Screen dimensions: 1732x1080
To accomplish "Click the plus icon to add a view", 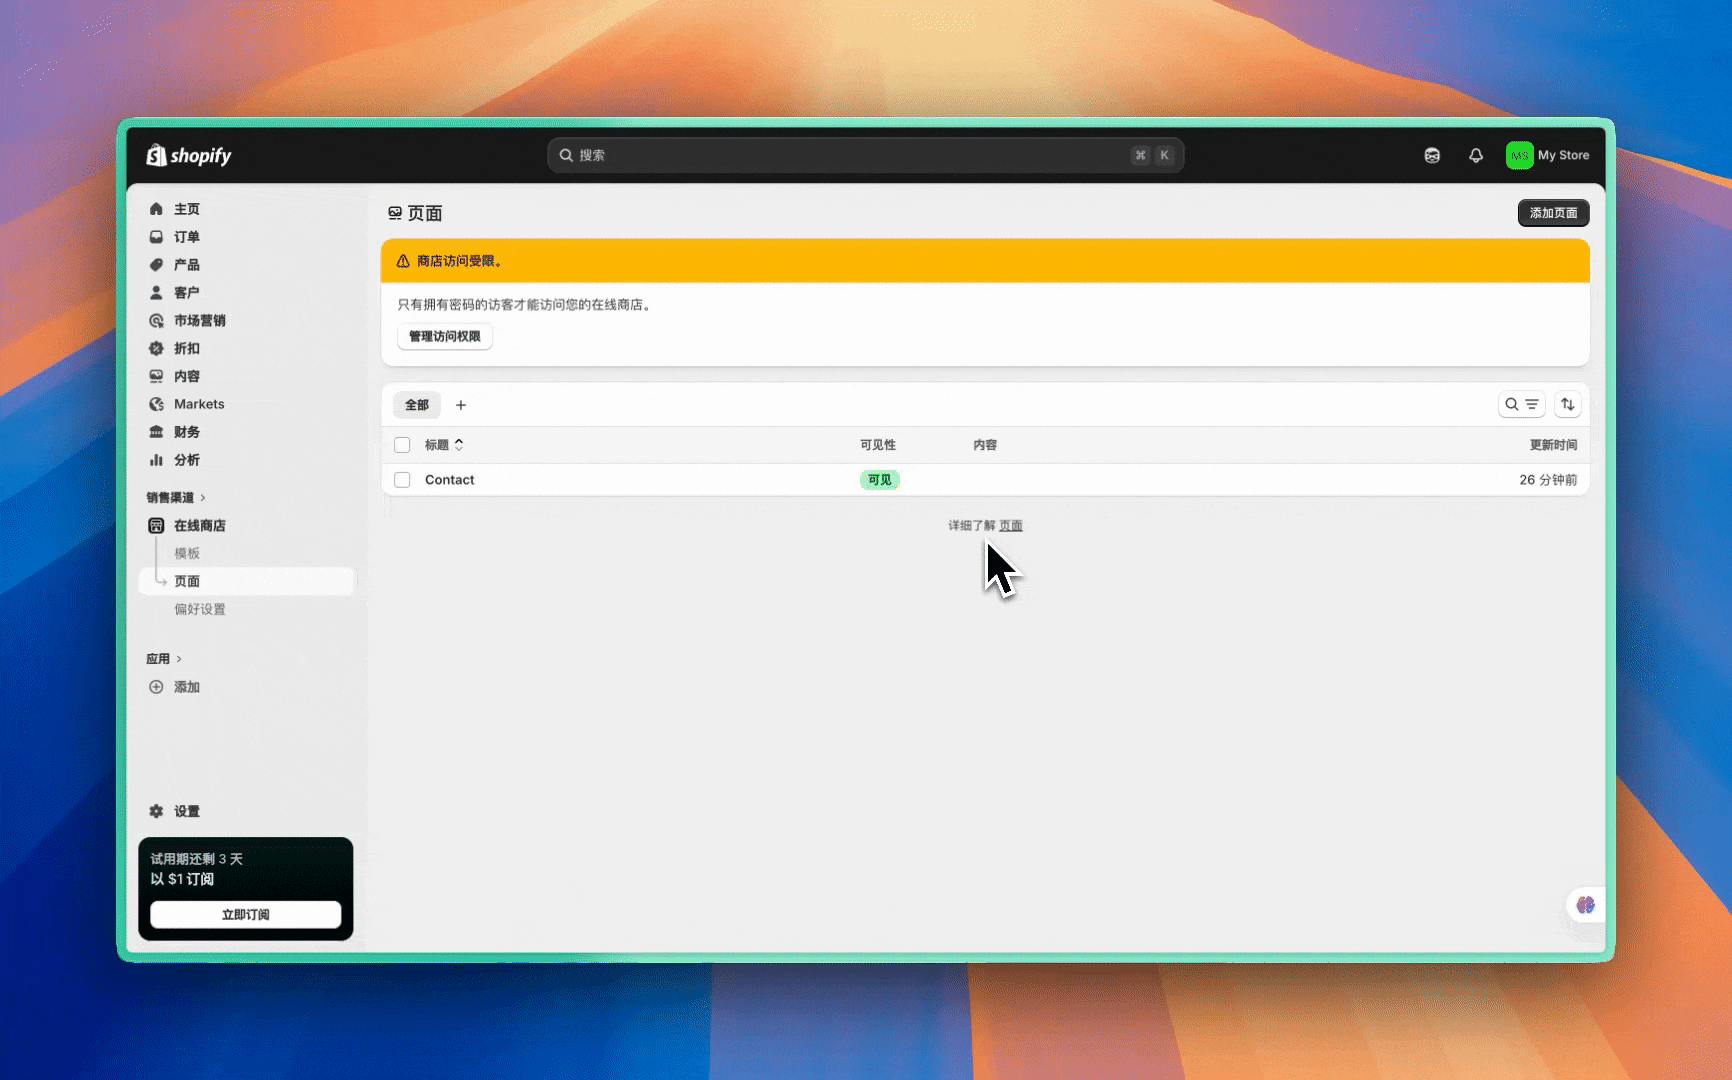I will coord(461,405).
